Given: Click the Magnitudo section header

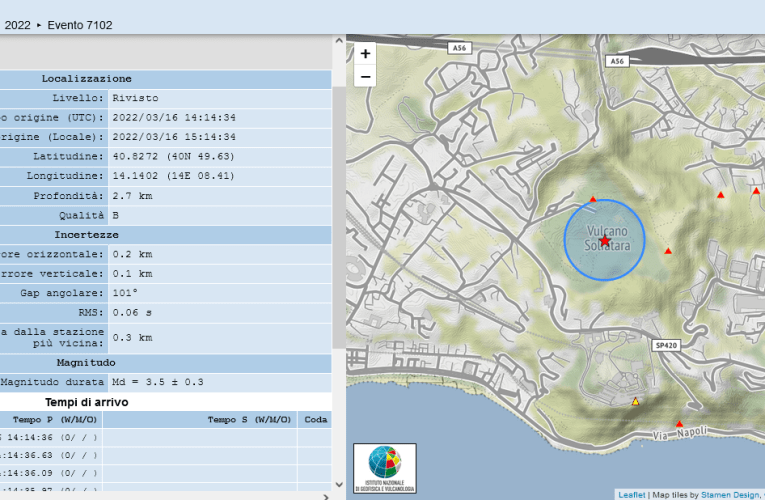Looking at the screenshot, I should coord(86,362).
